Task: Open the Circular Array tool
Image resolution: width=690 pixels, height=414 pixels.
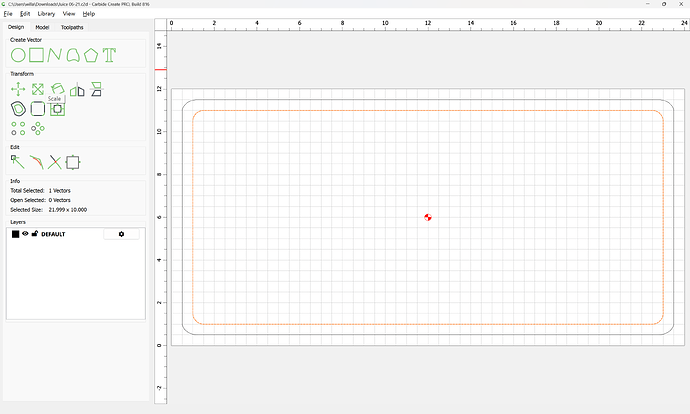Action: coord(38,128)
